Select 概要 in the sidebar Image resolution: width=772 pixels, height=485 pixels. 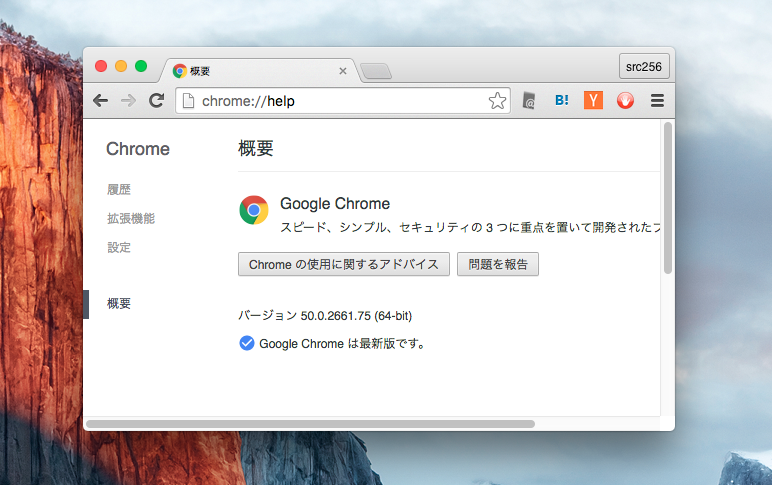point(119,303)
